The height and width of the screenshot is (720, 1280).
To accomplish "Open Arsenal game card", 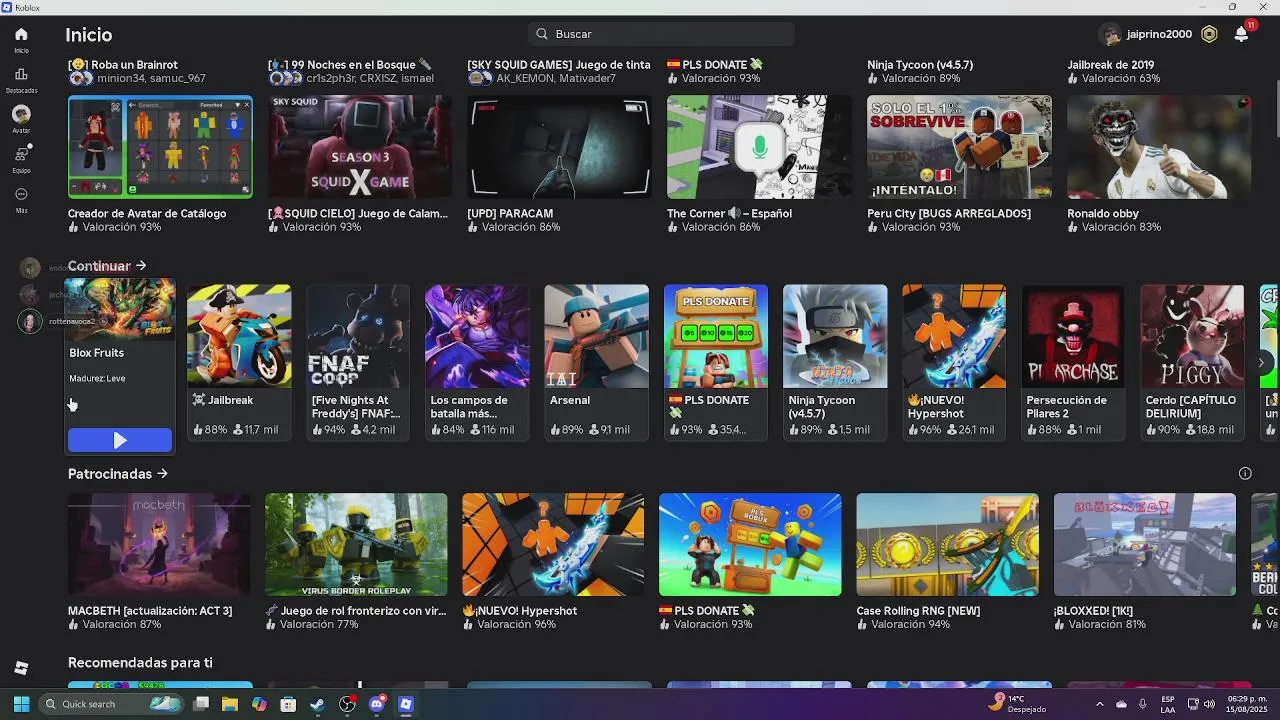I will [596, 362].
